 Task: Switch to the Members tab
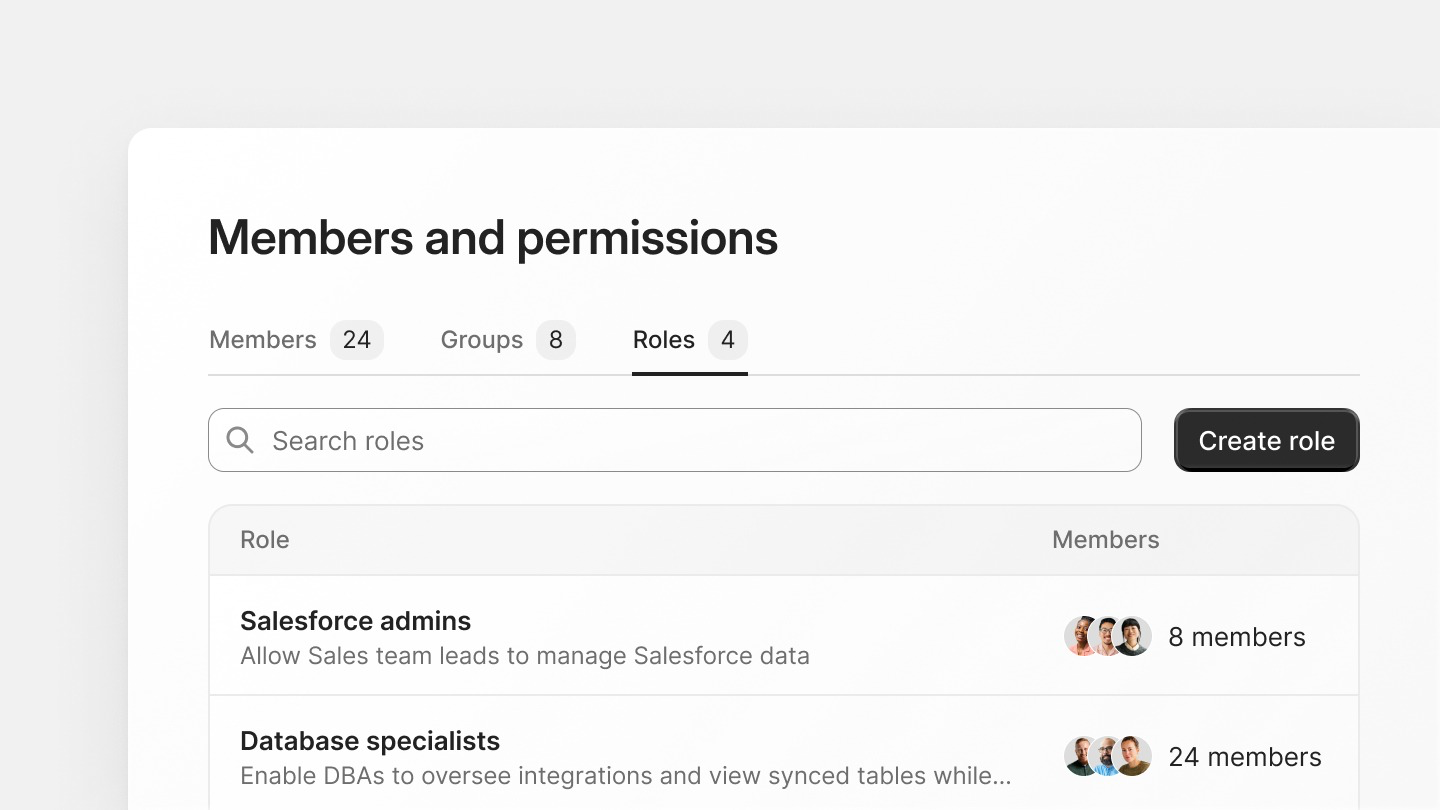point(263,340)
